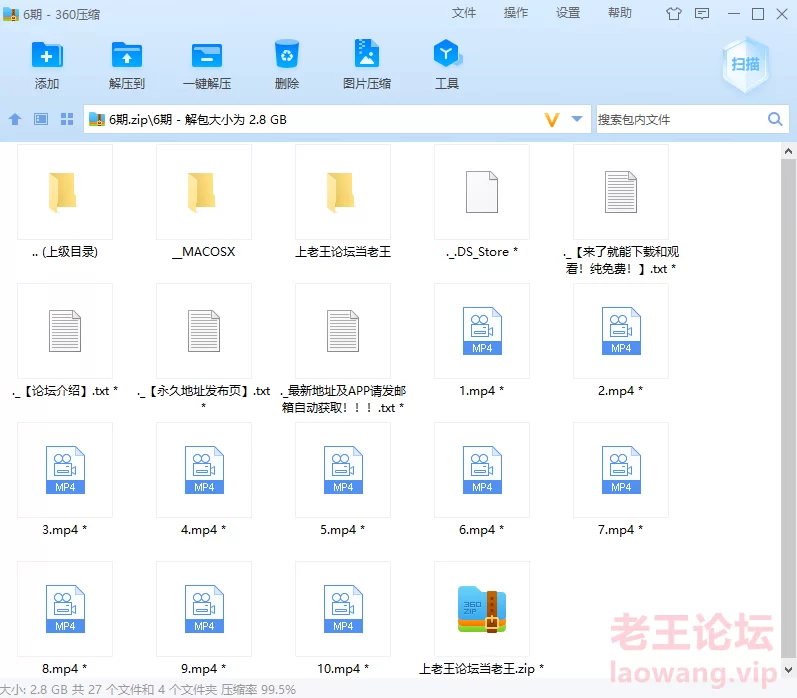
Task: Select the 7.mp4 video file
Action: [621, 480]
